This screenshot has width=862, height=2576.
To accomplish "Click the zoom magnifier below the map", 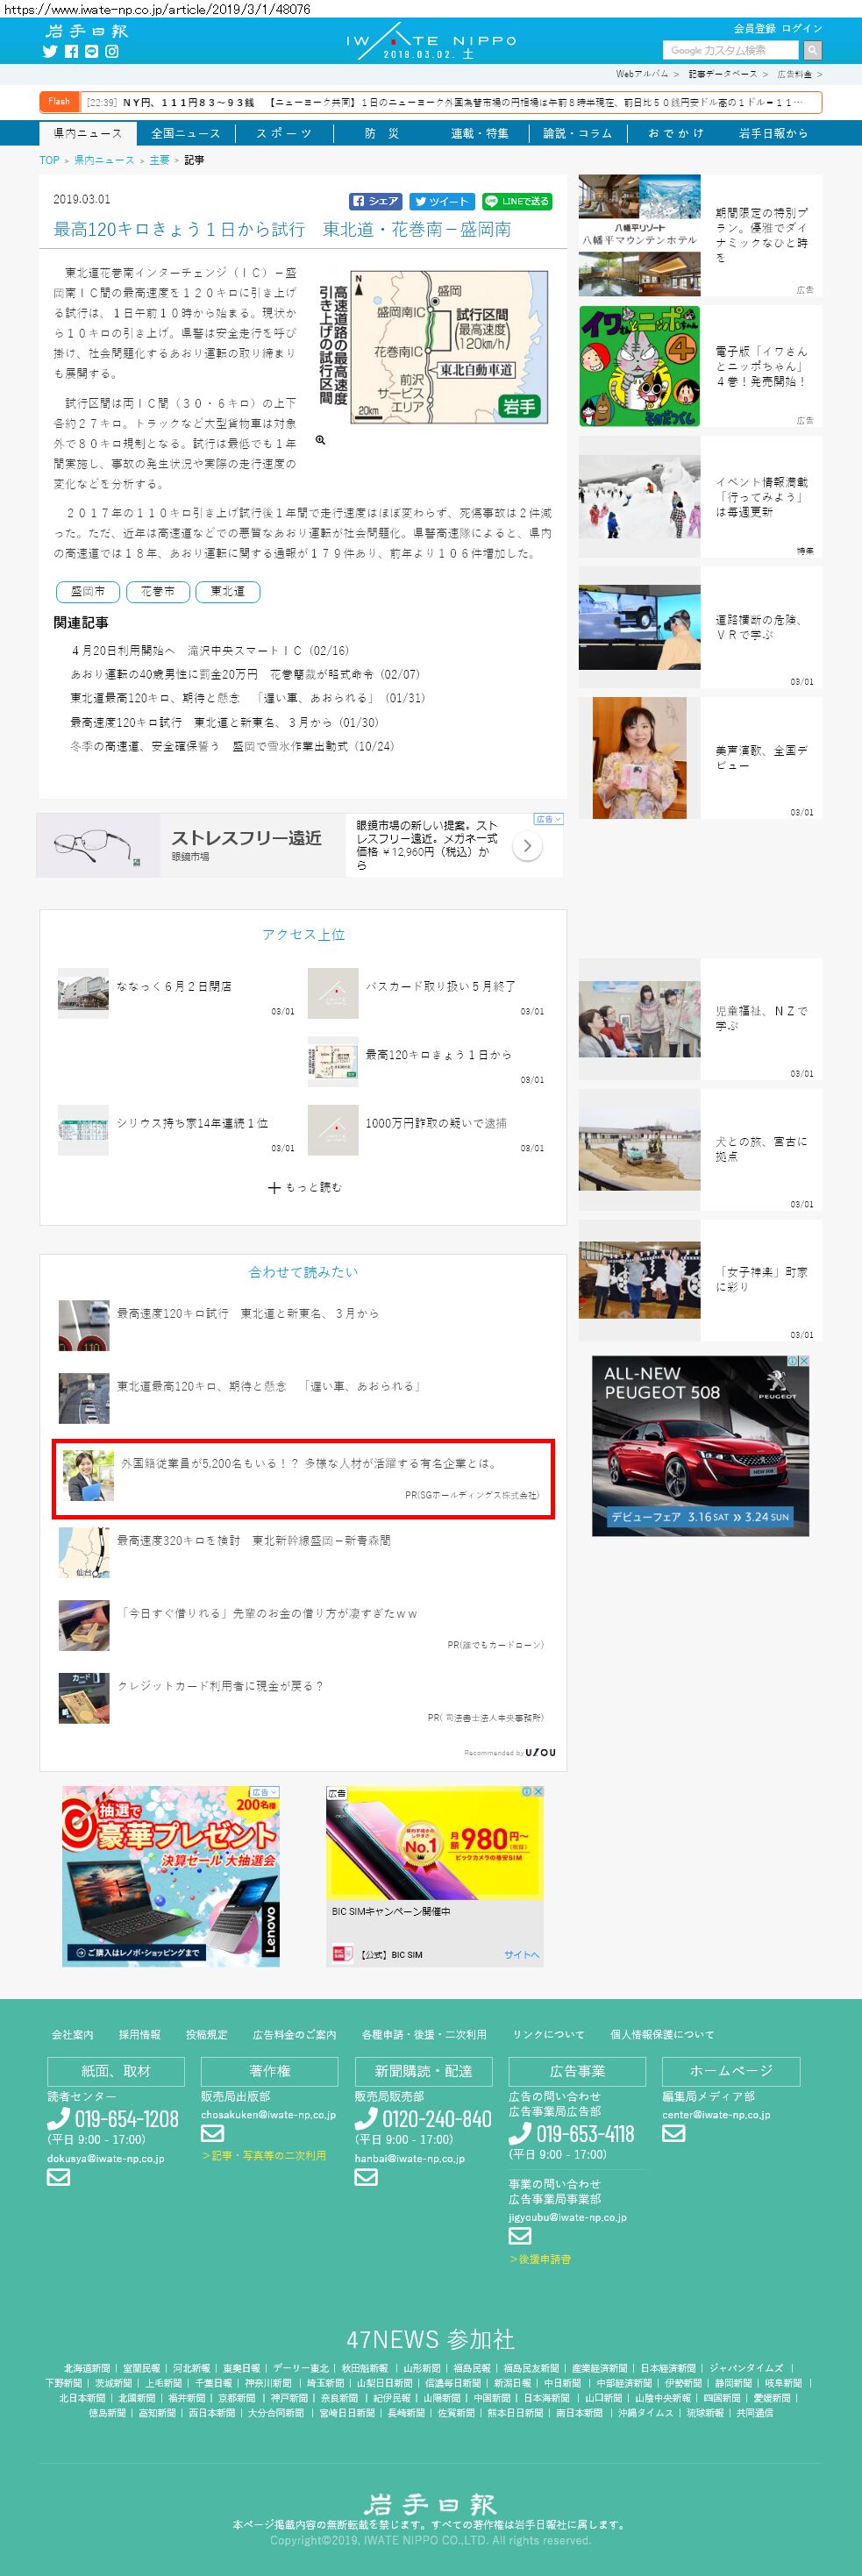I will point(320,440).
